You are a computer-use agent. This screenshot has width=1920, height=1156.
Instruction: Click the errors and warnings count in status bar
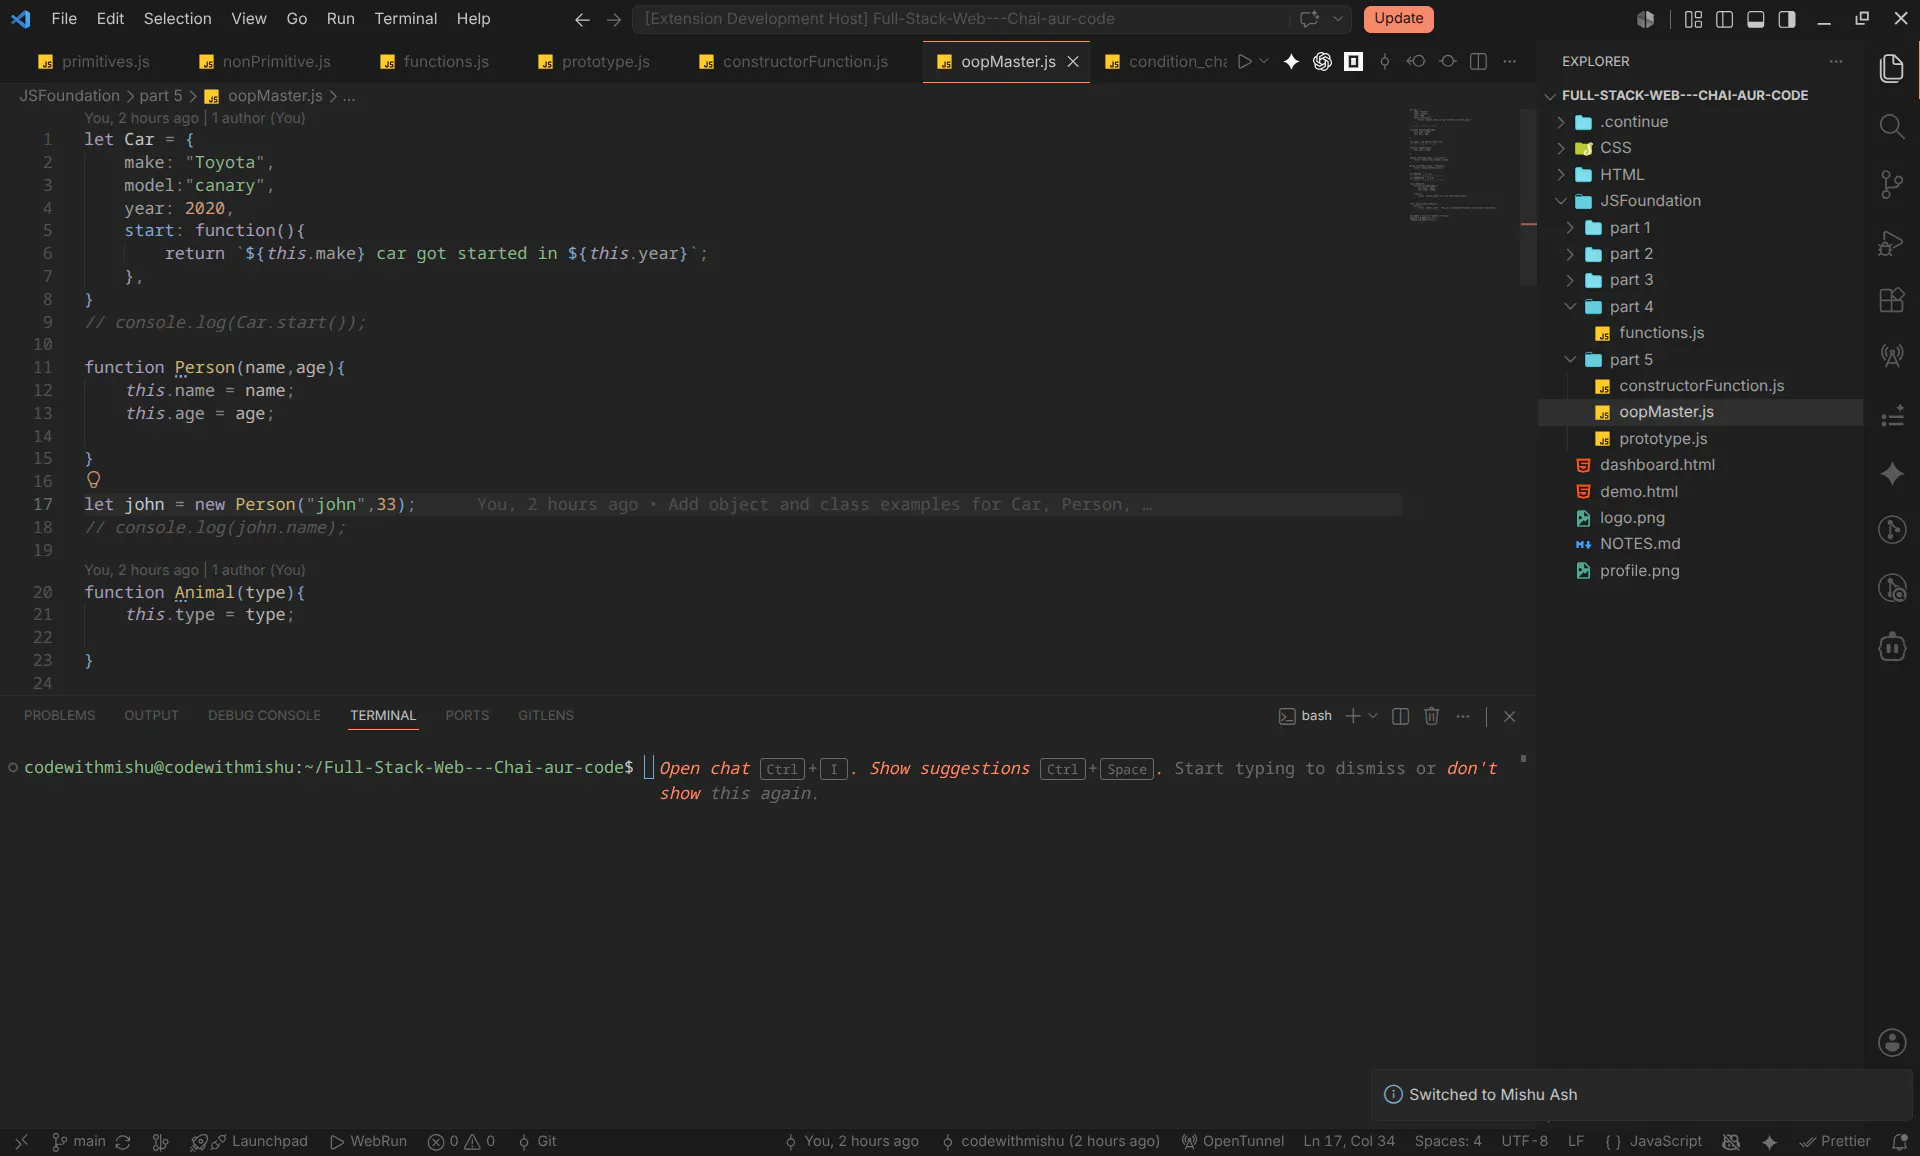461,1141
